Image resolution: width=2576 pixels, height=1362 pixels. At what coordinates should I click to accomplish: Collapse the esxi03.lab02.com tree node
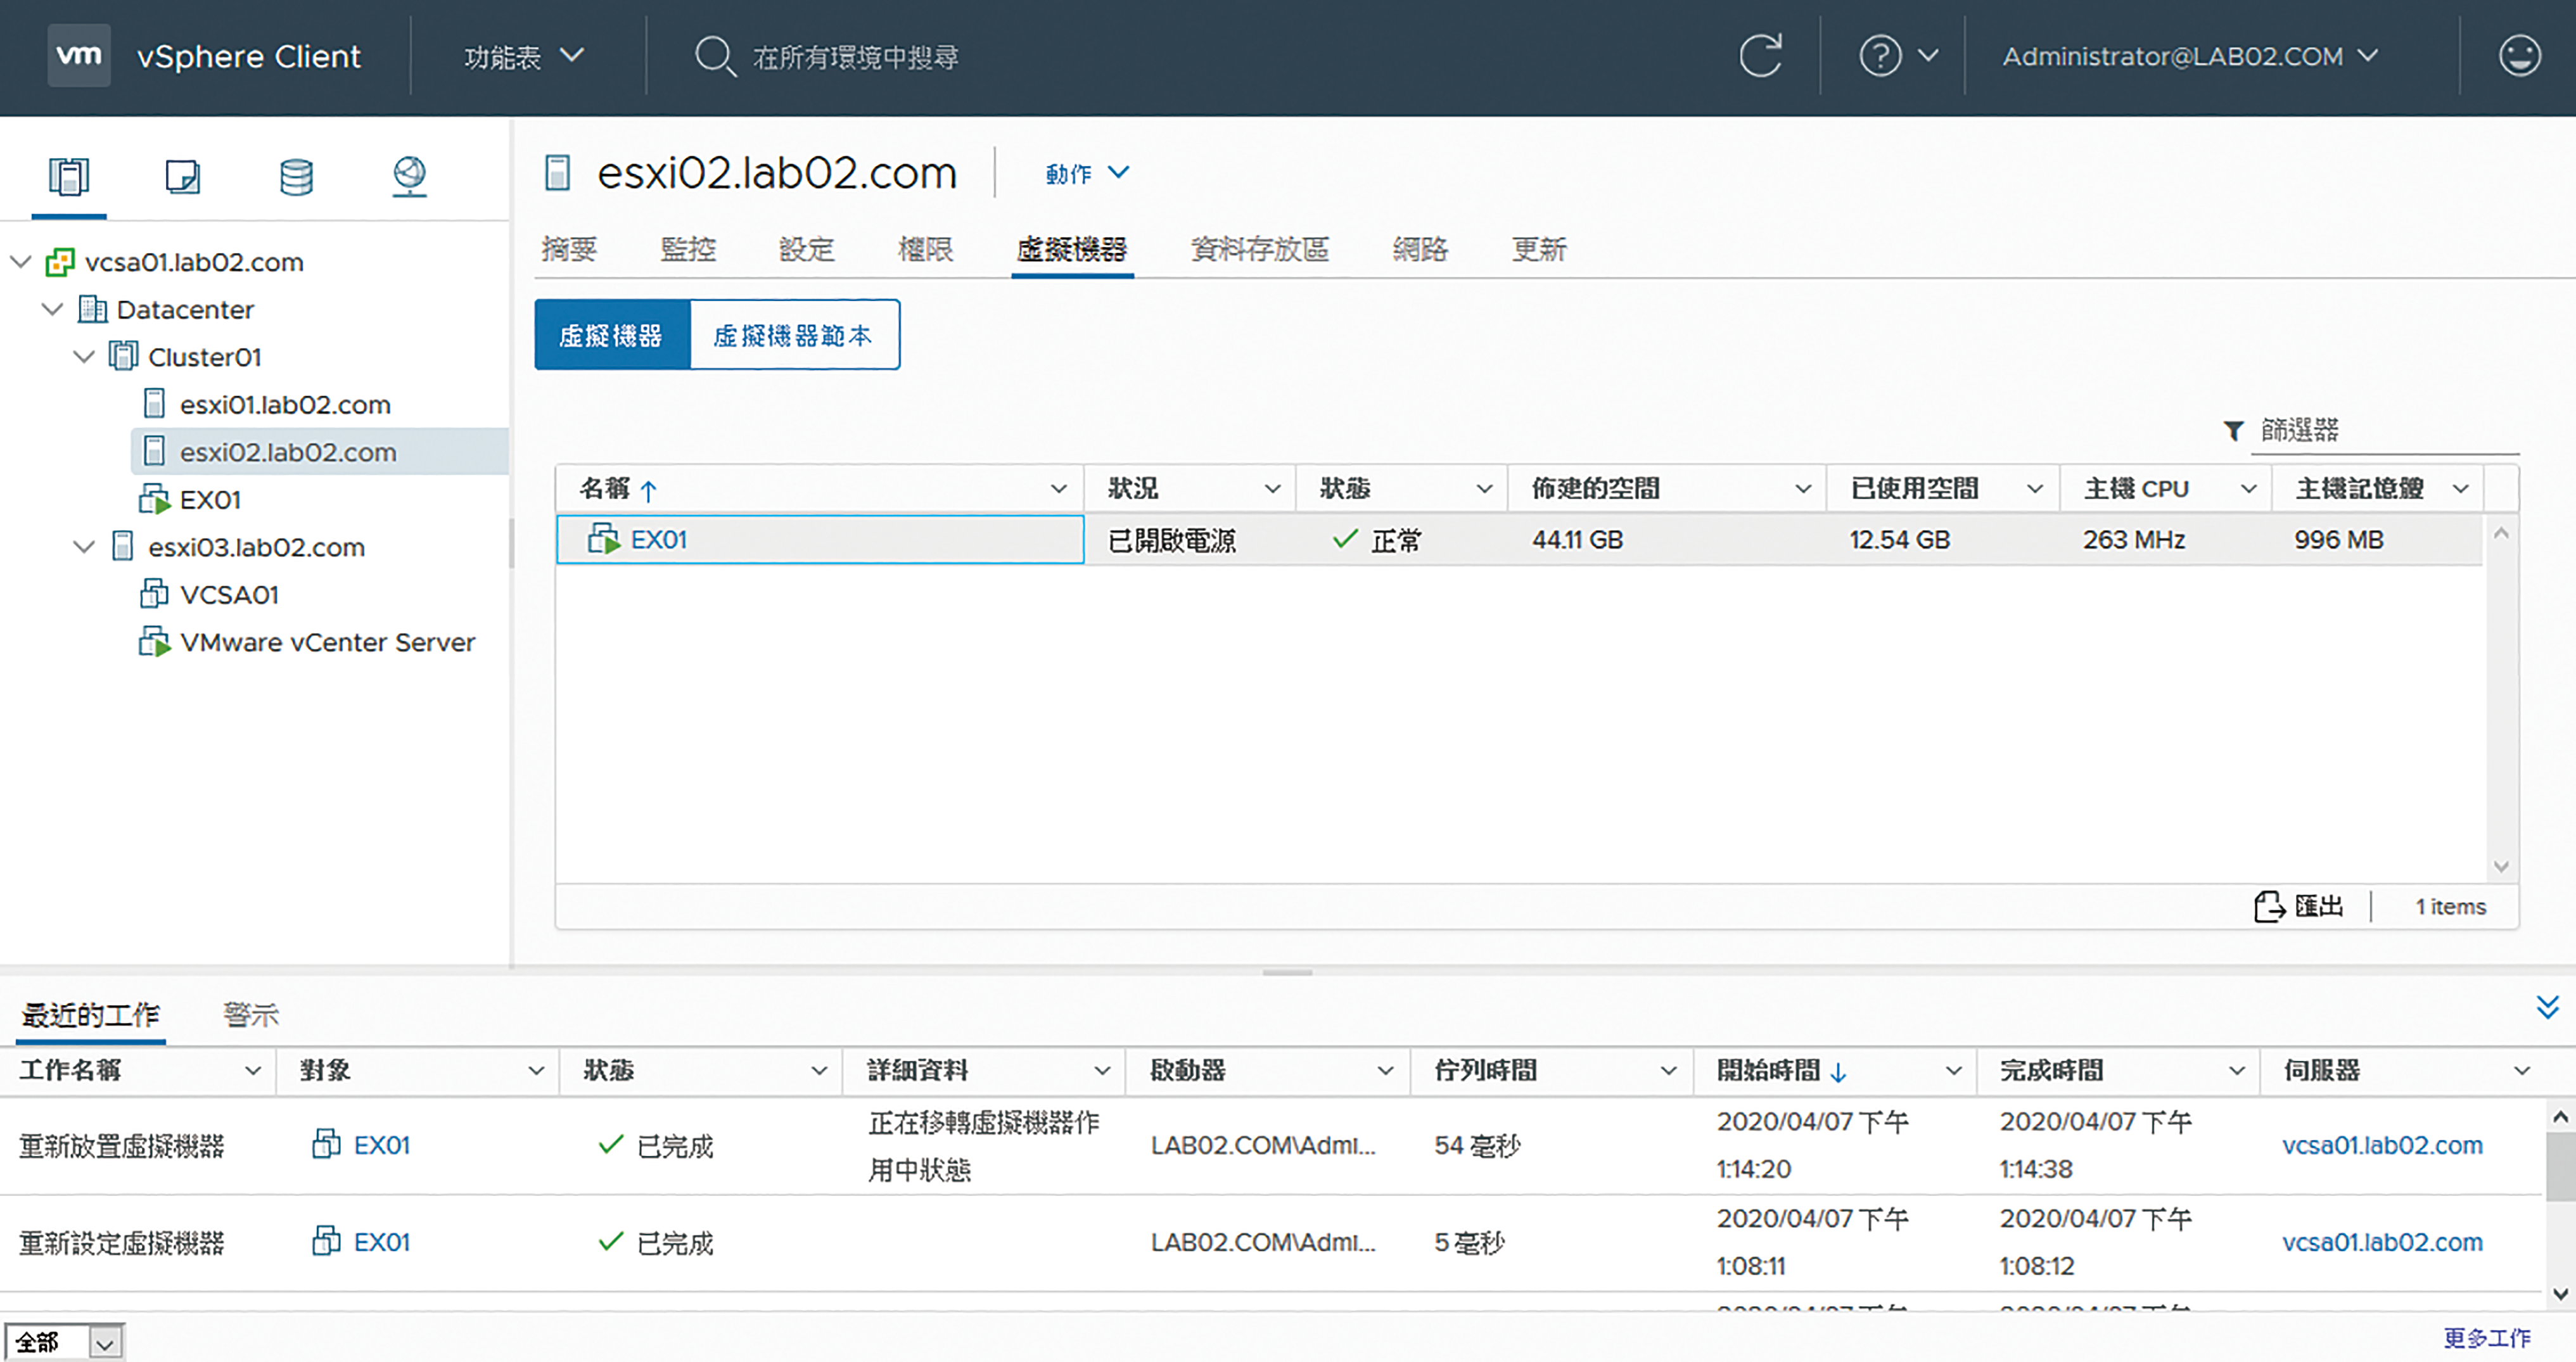tap(84, 547)
